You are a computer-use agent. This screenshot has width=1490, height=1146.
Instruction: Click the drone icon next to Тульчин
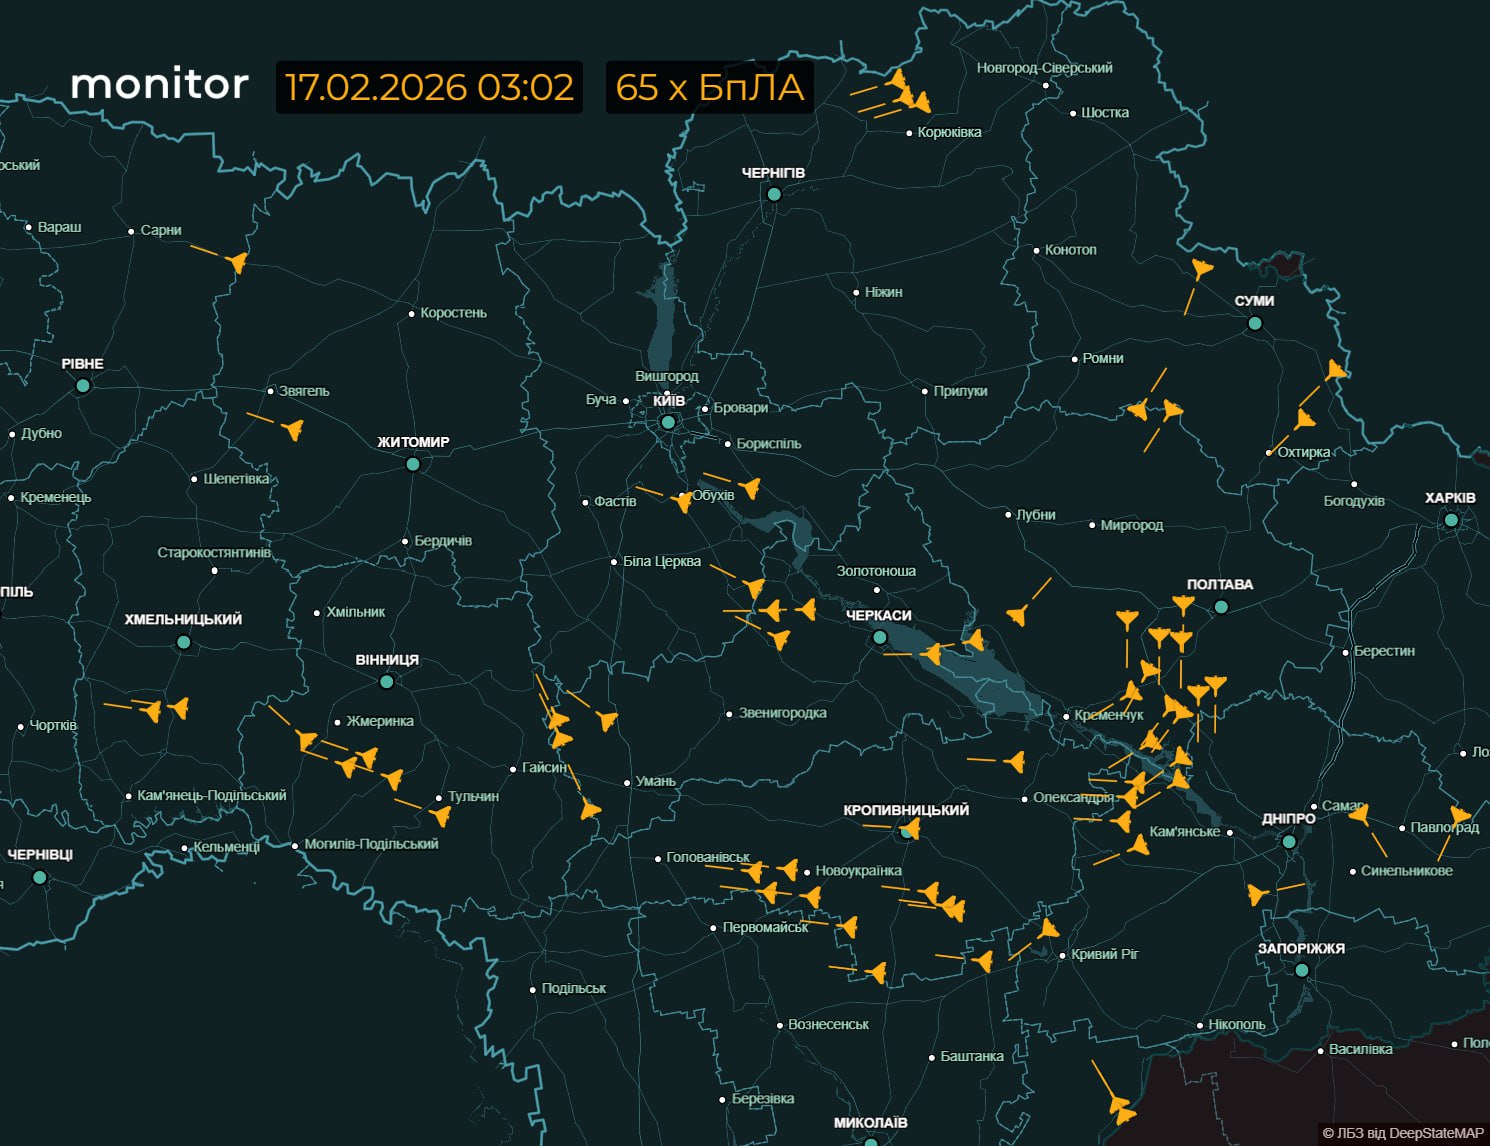tap(440, 816)
